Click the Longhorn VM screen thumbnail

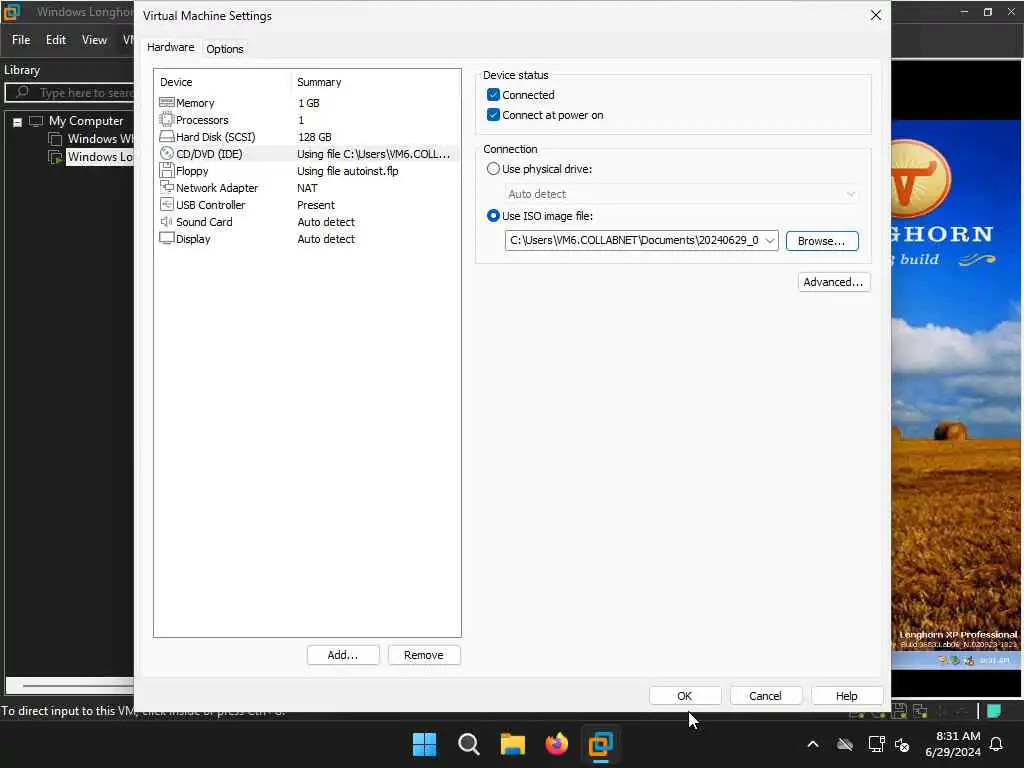tap(957, 394)
